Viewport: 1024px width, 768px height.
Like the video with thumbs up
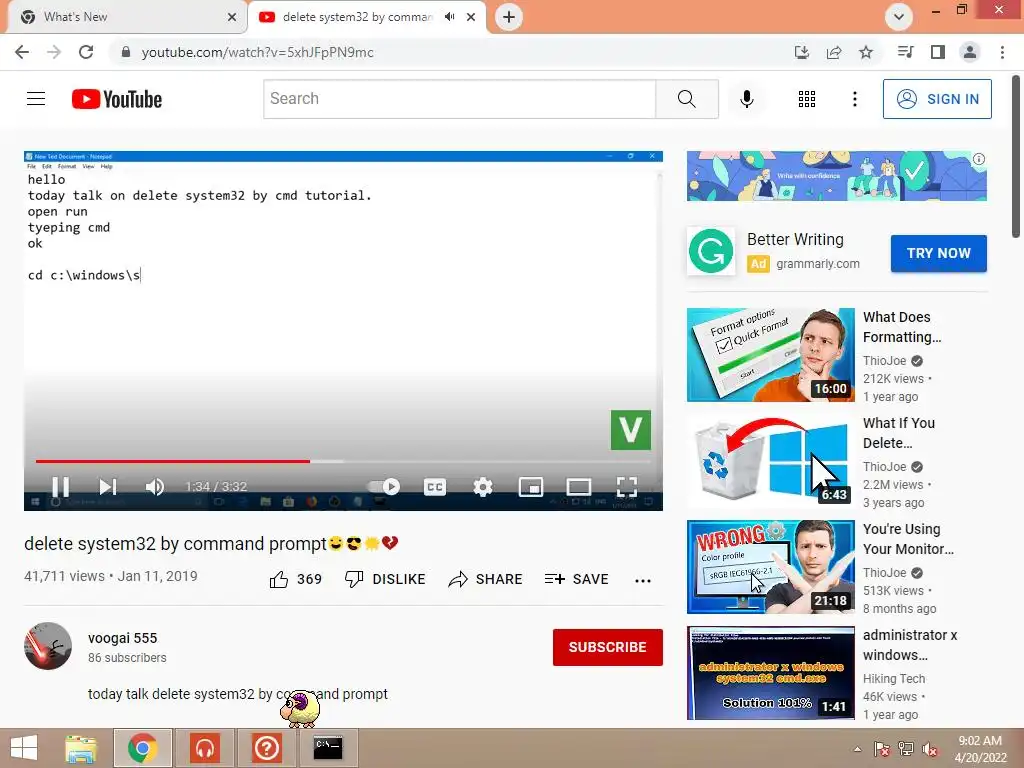(296, 579)
